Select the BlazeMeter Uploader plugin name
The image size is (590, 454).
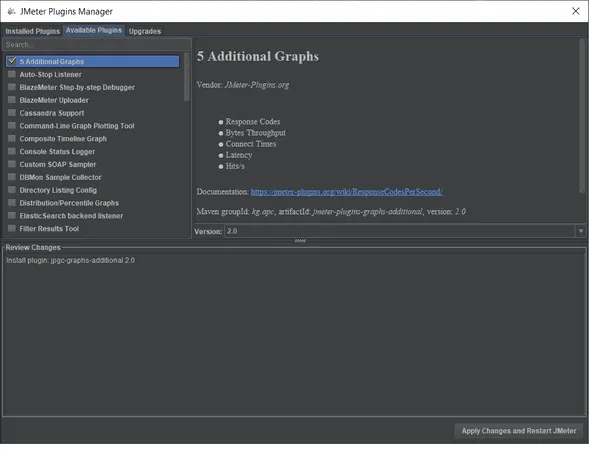point(54,100)
